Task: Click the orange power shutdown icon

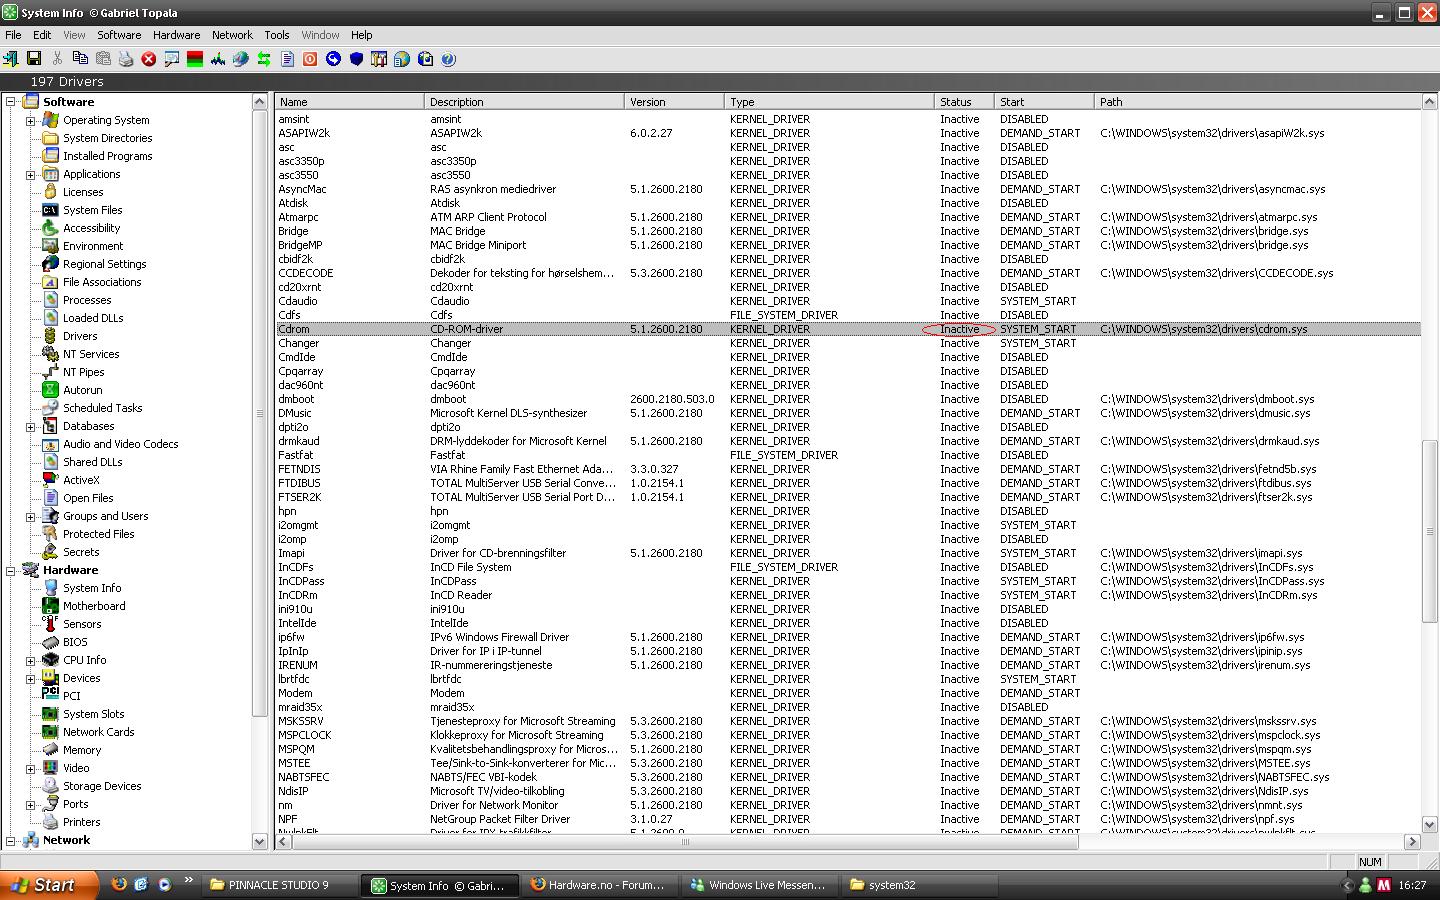Action: (310, 59)
